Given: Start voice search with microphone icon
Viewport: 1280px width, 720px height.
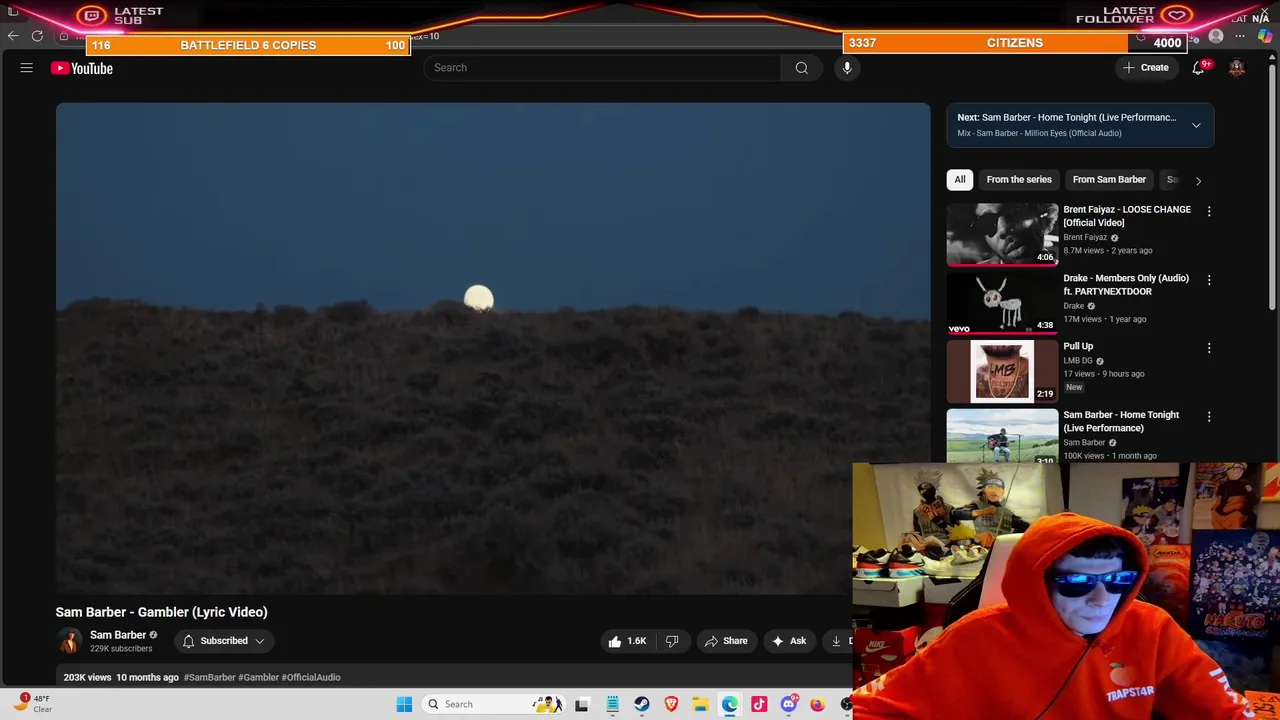Looking at the screenshot, I should 847,68.
